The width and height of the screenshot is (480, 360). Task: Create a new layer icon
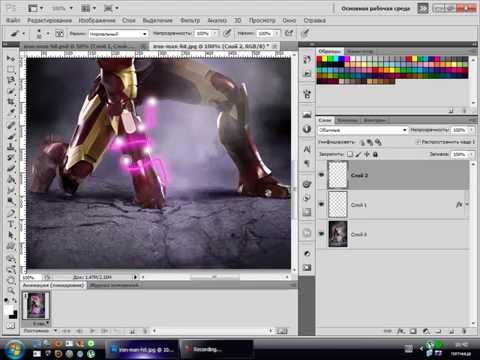point(451,331)
